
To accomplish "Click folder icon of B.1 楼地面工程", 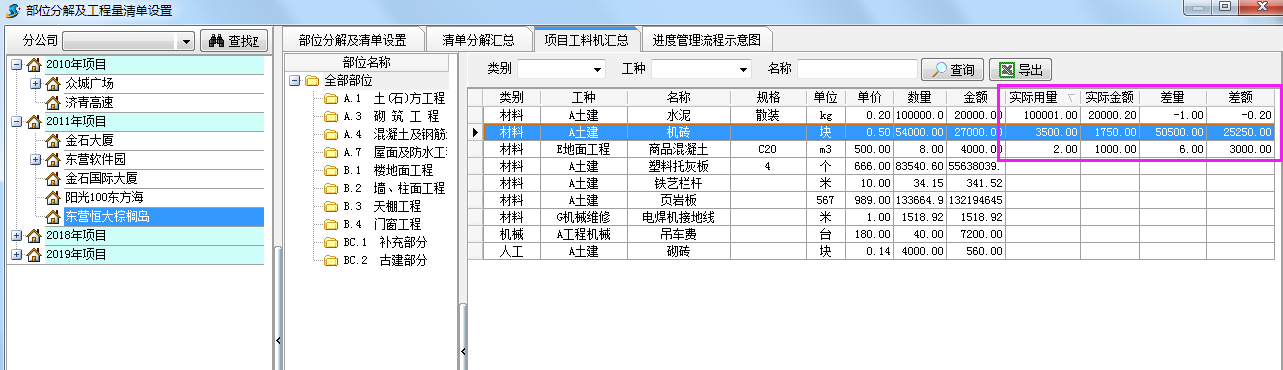I will click(x=331, y=170).
